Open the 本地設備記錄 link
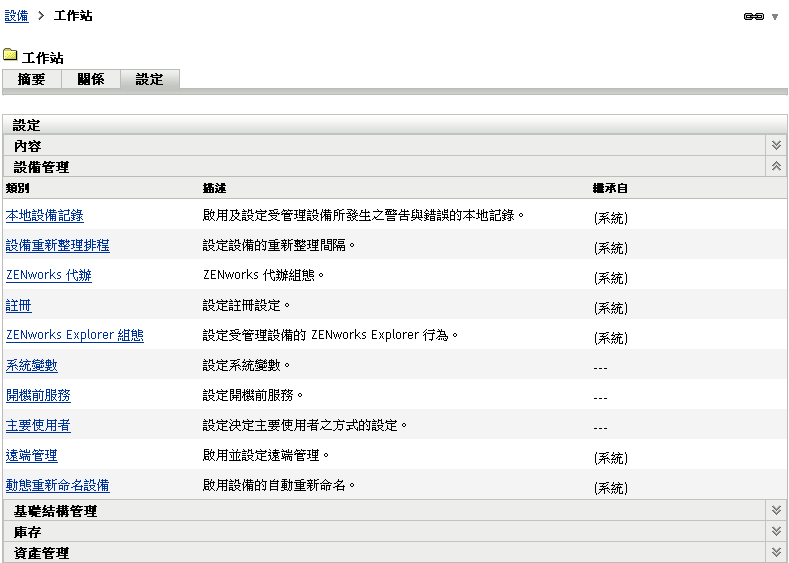789x563 pixels. (x=45, y=215)
